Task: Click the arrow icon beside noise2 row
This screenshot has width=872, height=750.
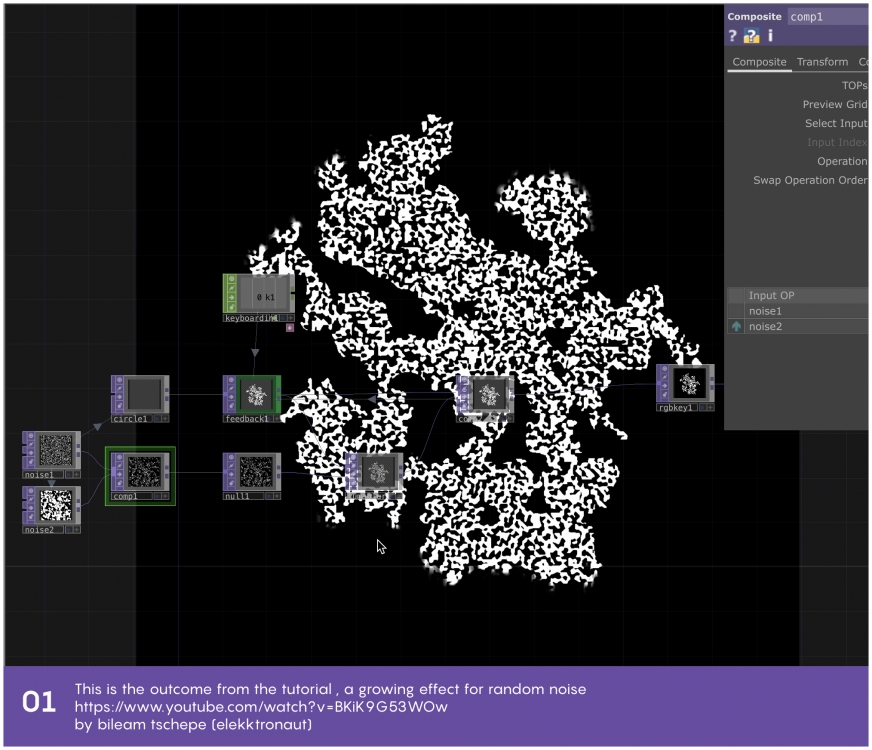Action: pyautogui.click(x=737, y=326)
